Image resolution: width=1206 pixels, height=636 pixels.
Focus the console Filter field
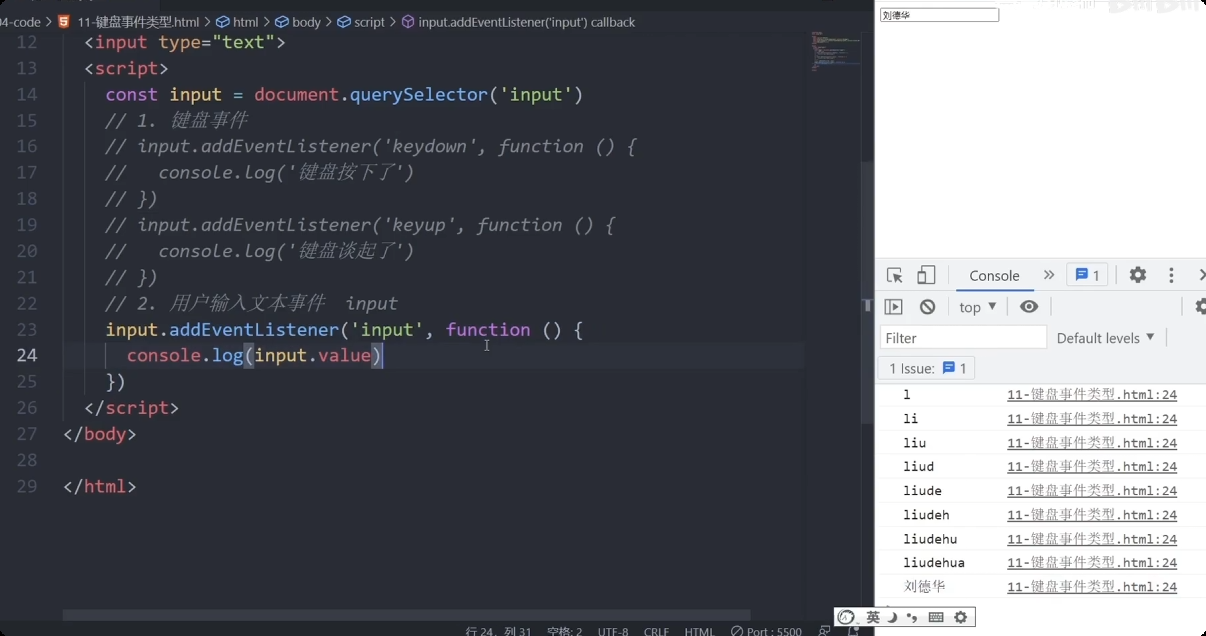(x=963, y=338)
